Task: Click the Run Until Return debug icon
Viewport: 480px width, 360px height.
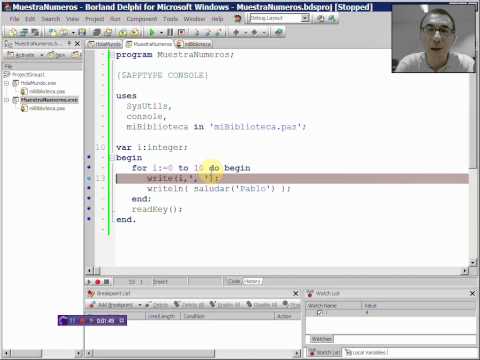Action: click(x=219, y=32)
